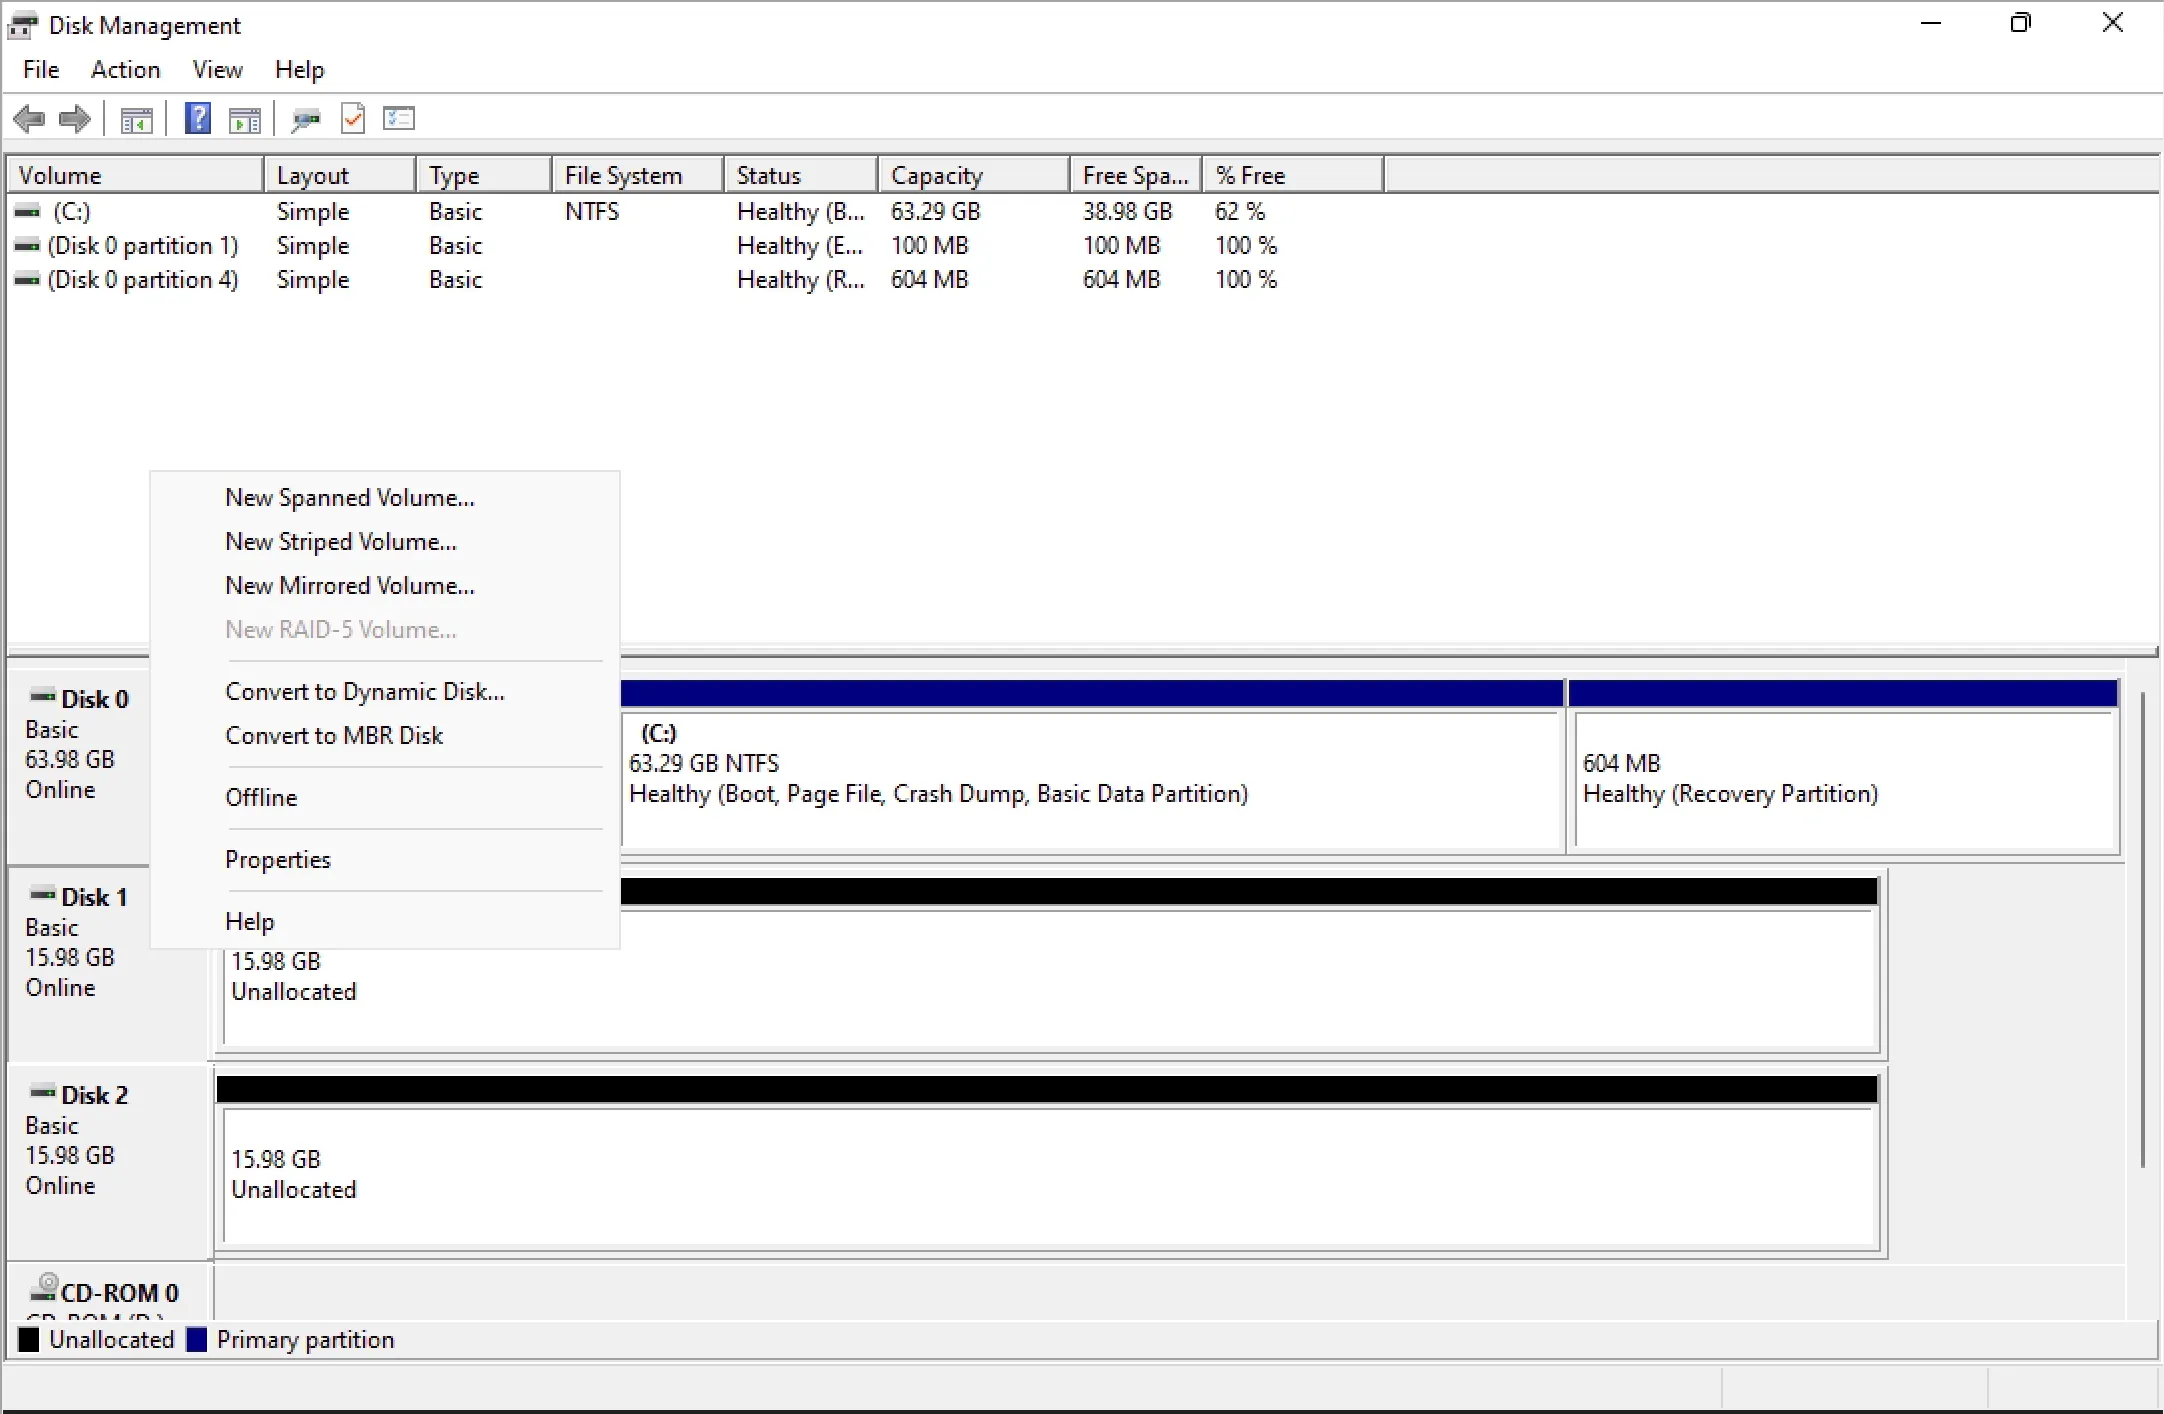Choose Convert to Dynamic Disk from the menu

(365, 691)
